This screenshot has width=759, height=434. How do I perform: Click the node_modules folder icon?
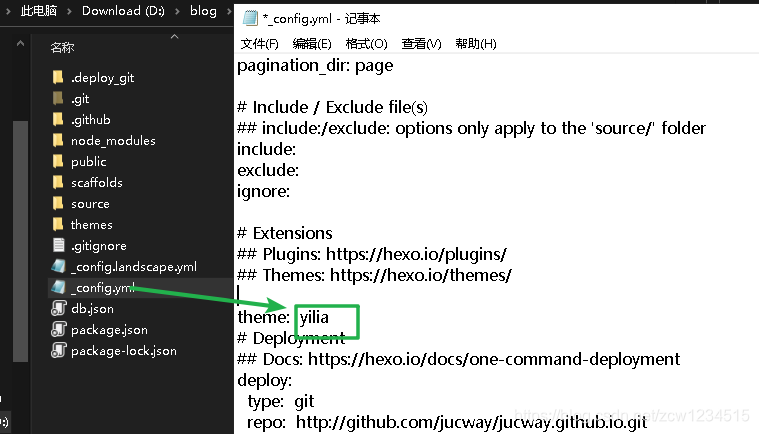[x=58, y=140]
